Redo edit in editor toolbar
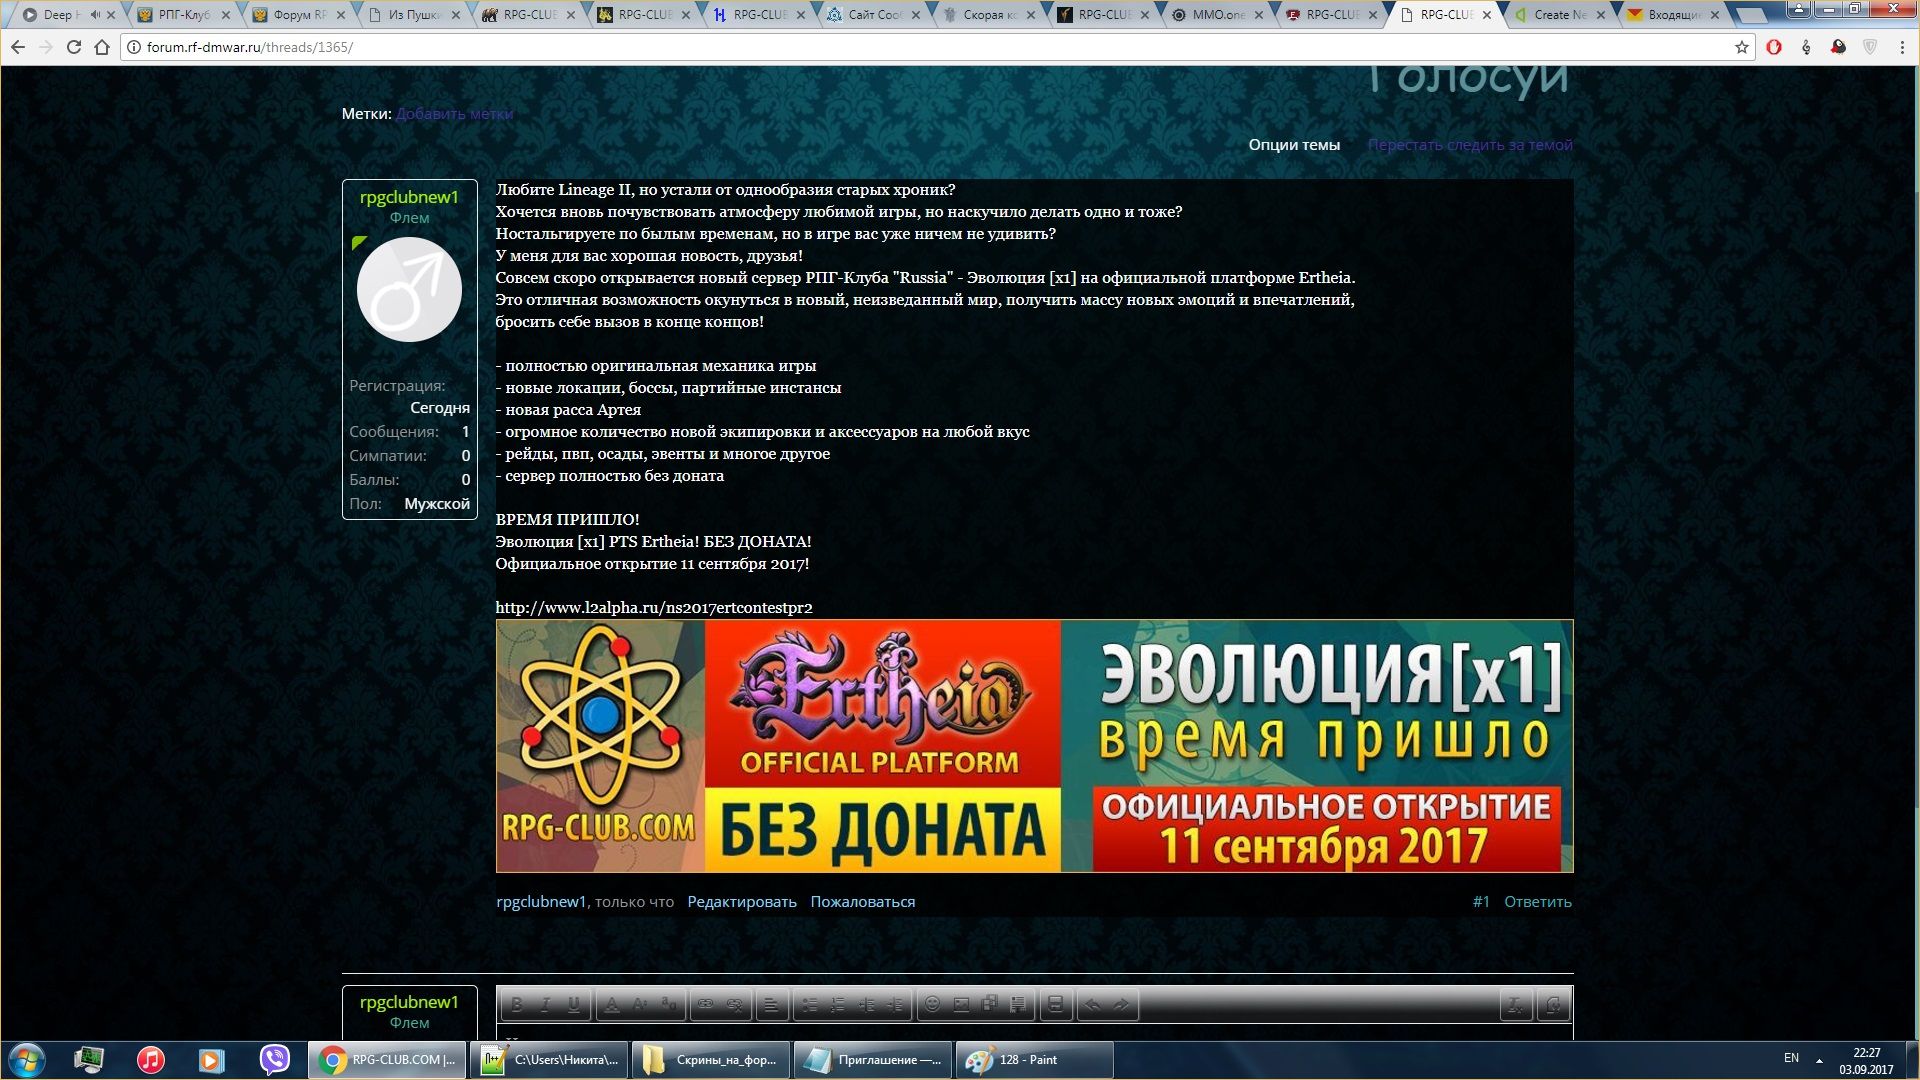The image size is (1920, 1080). [1121, 1005]
